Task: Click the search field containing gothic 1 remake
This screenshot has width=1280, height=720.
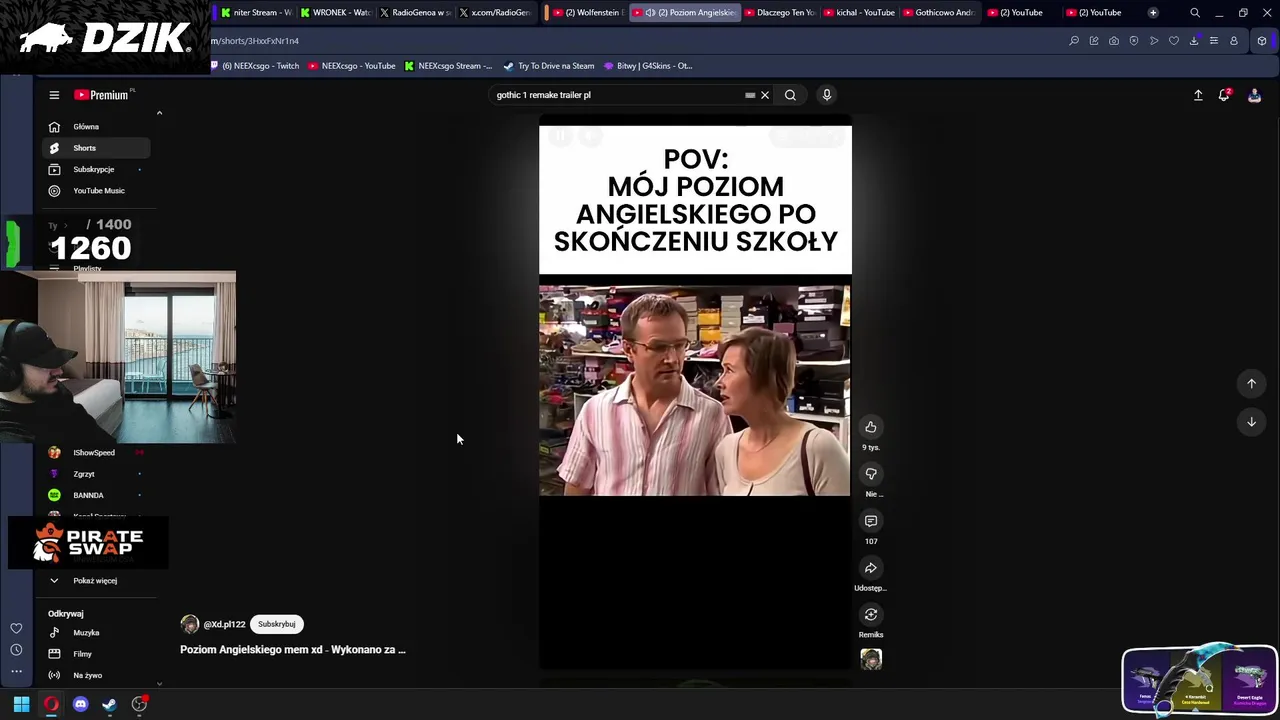Action: pos(615,95)
